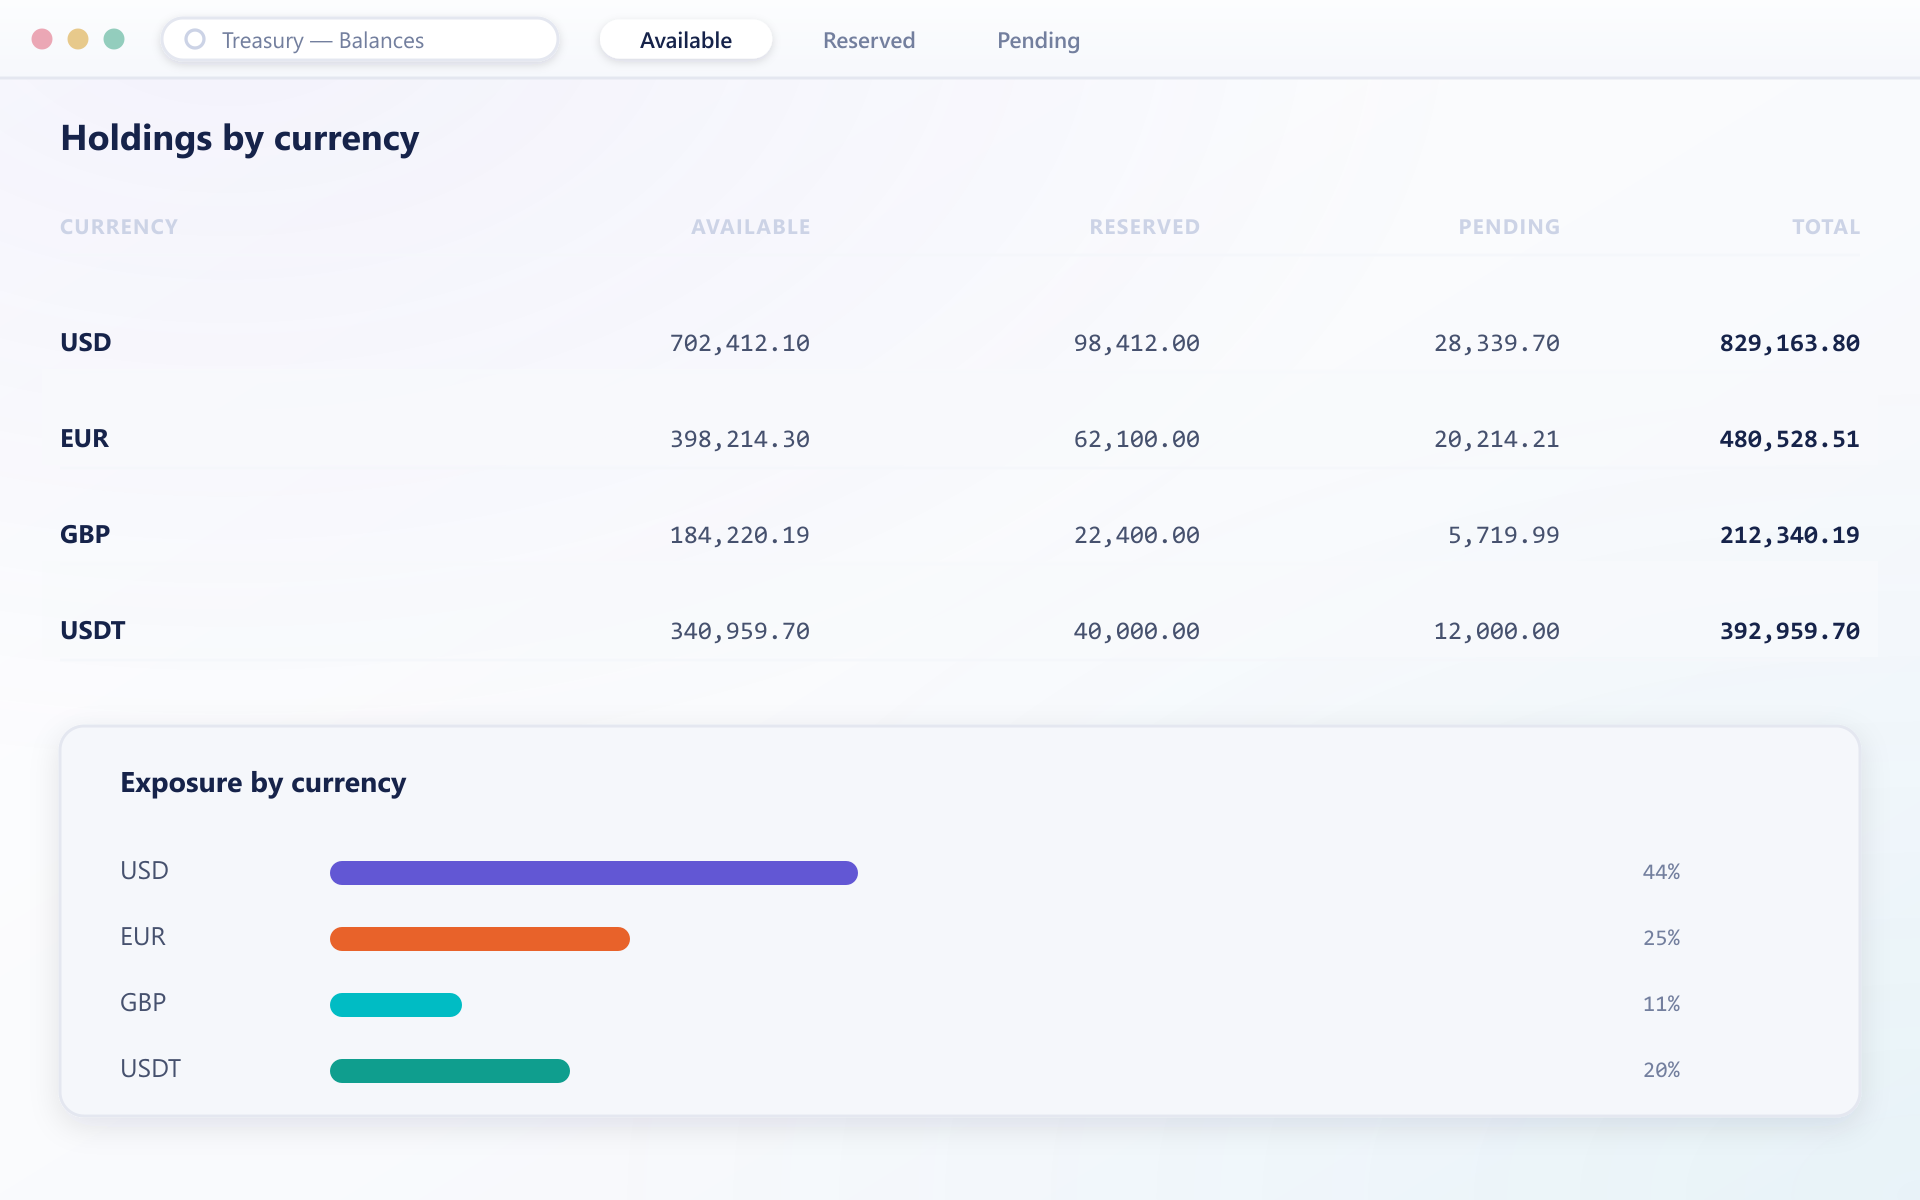Viewport: 1920px width, 1200px height.
Task: Click the yellow minimize dot
Action: tap(78, 39)
